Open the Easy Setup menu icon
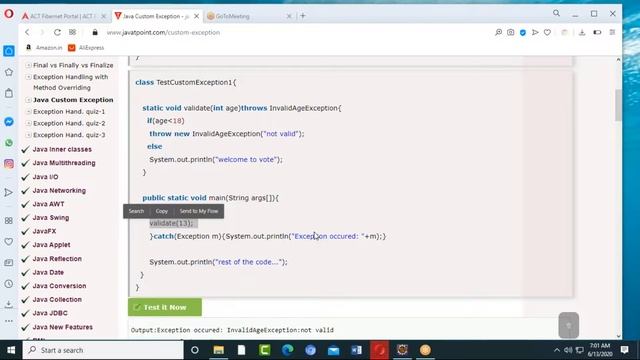Image resolution: width=640 pixels, height=360 pixels. (x=612, y=32)
